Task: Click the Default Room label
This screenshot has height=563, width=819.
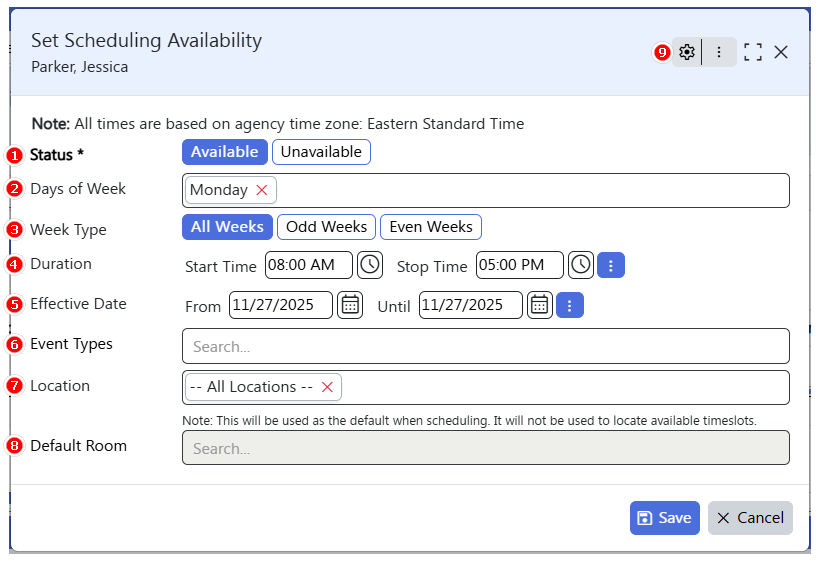Action: click(x=78, y=445)
